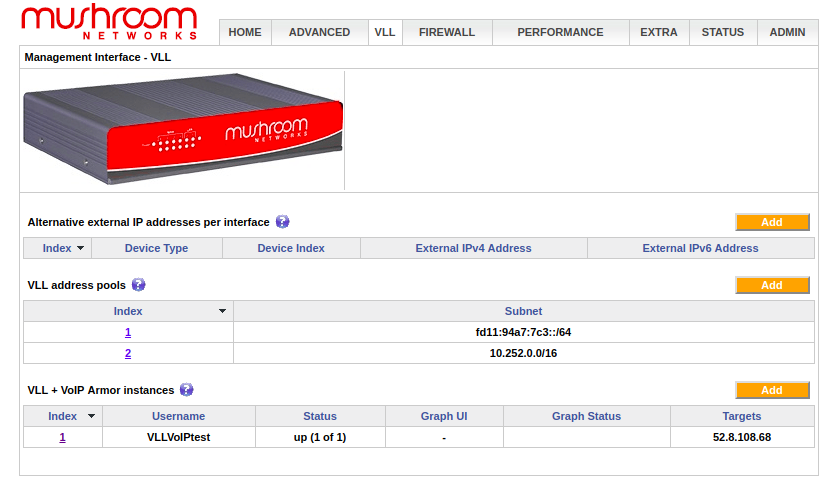Sort VLL address pools by Index arrow
The image size is (839, 494).
(222, 311)
